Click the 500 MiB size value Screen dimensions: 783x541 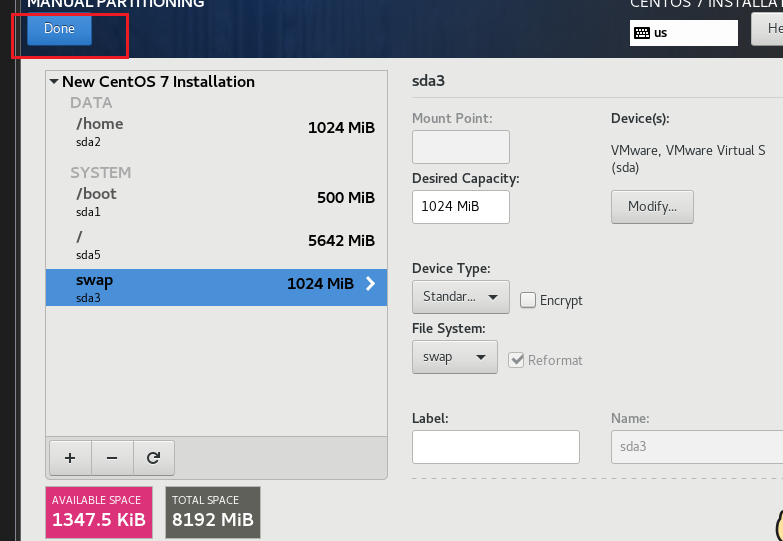(346, 198)
